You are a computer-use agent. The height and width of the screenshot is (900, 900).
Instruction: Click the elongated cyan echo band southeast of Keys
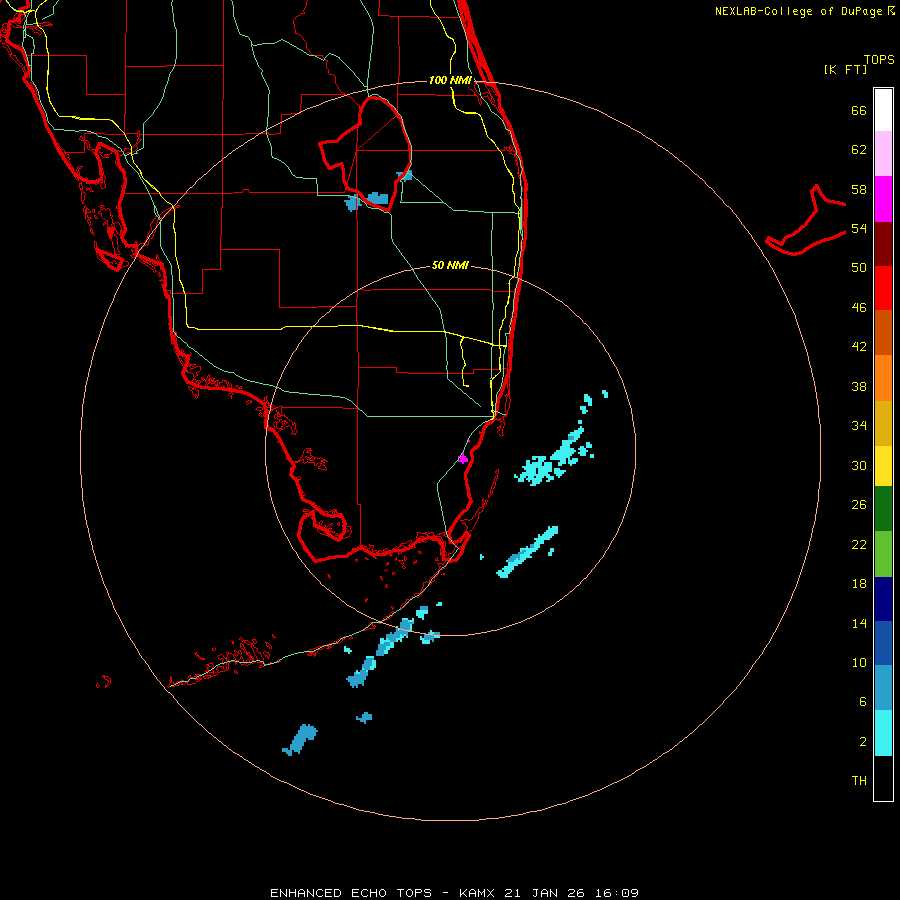click(x=527, y=552)
